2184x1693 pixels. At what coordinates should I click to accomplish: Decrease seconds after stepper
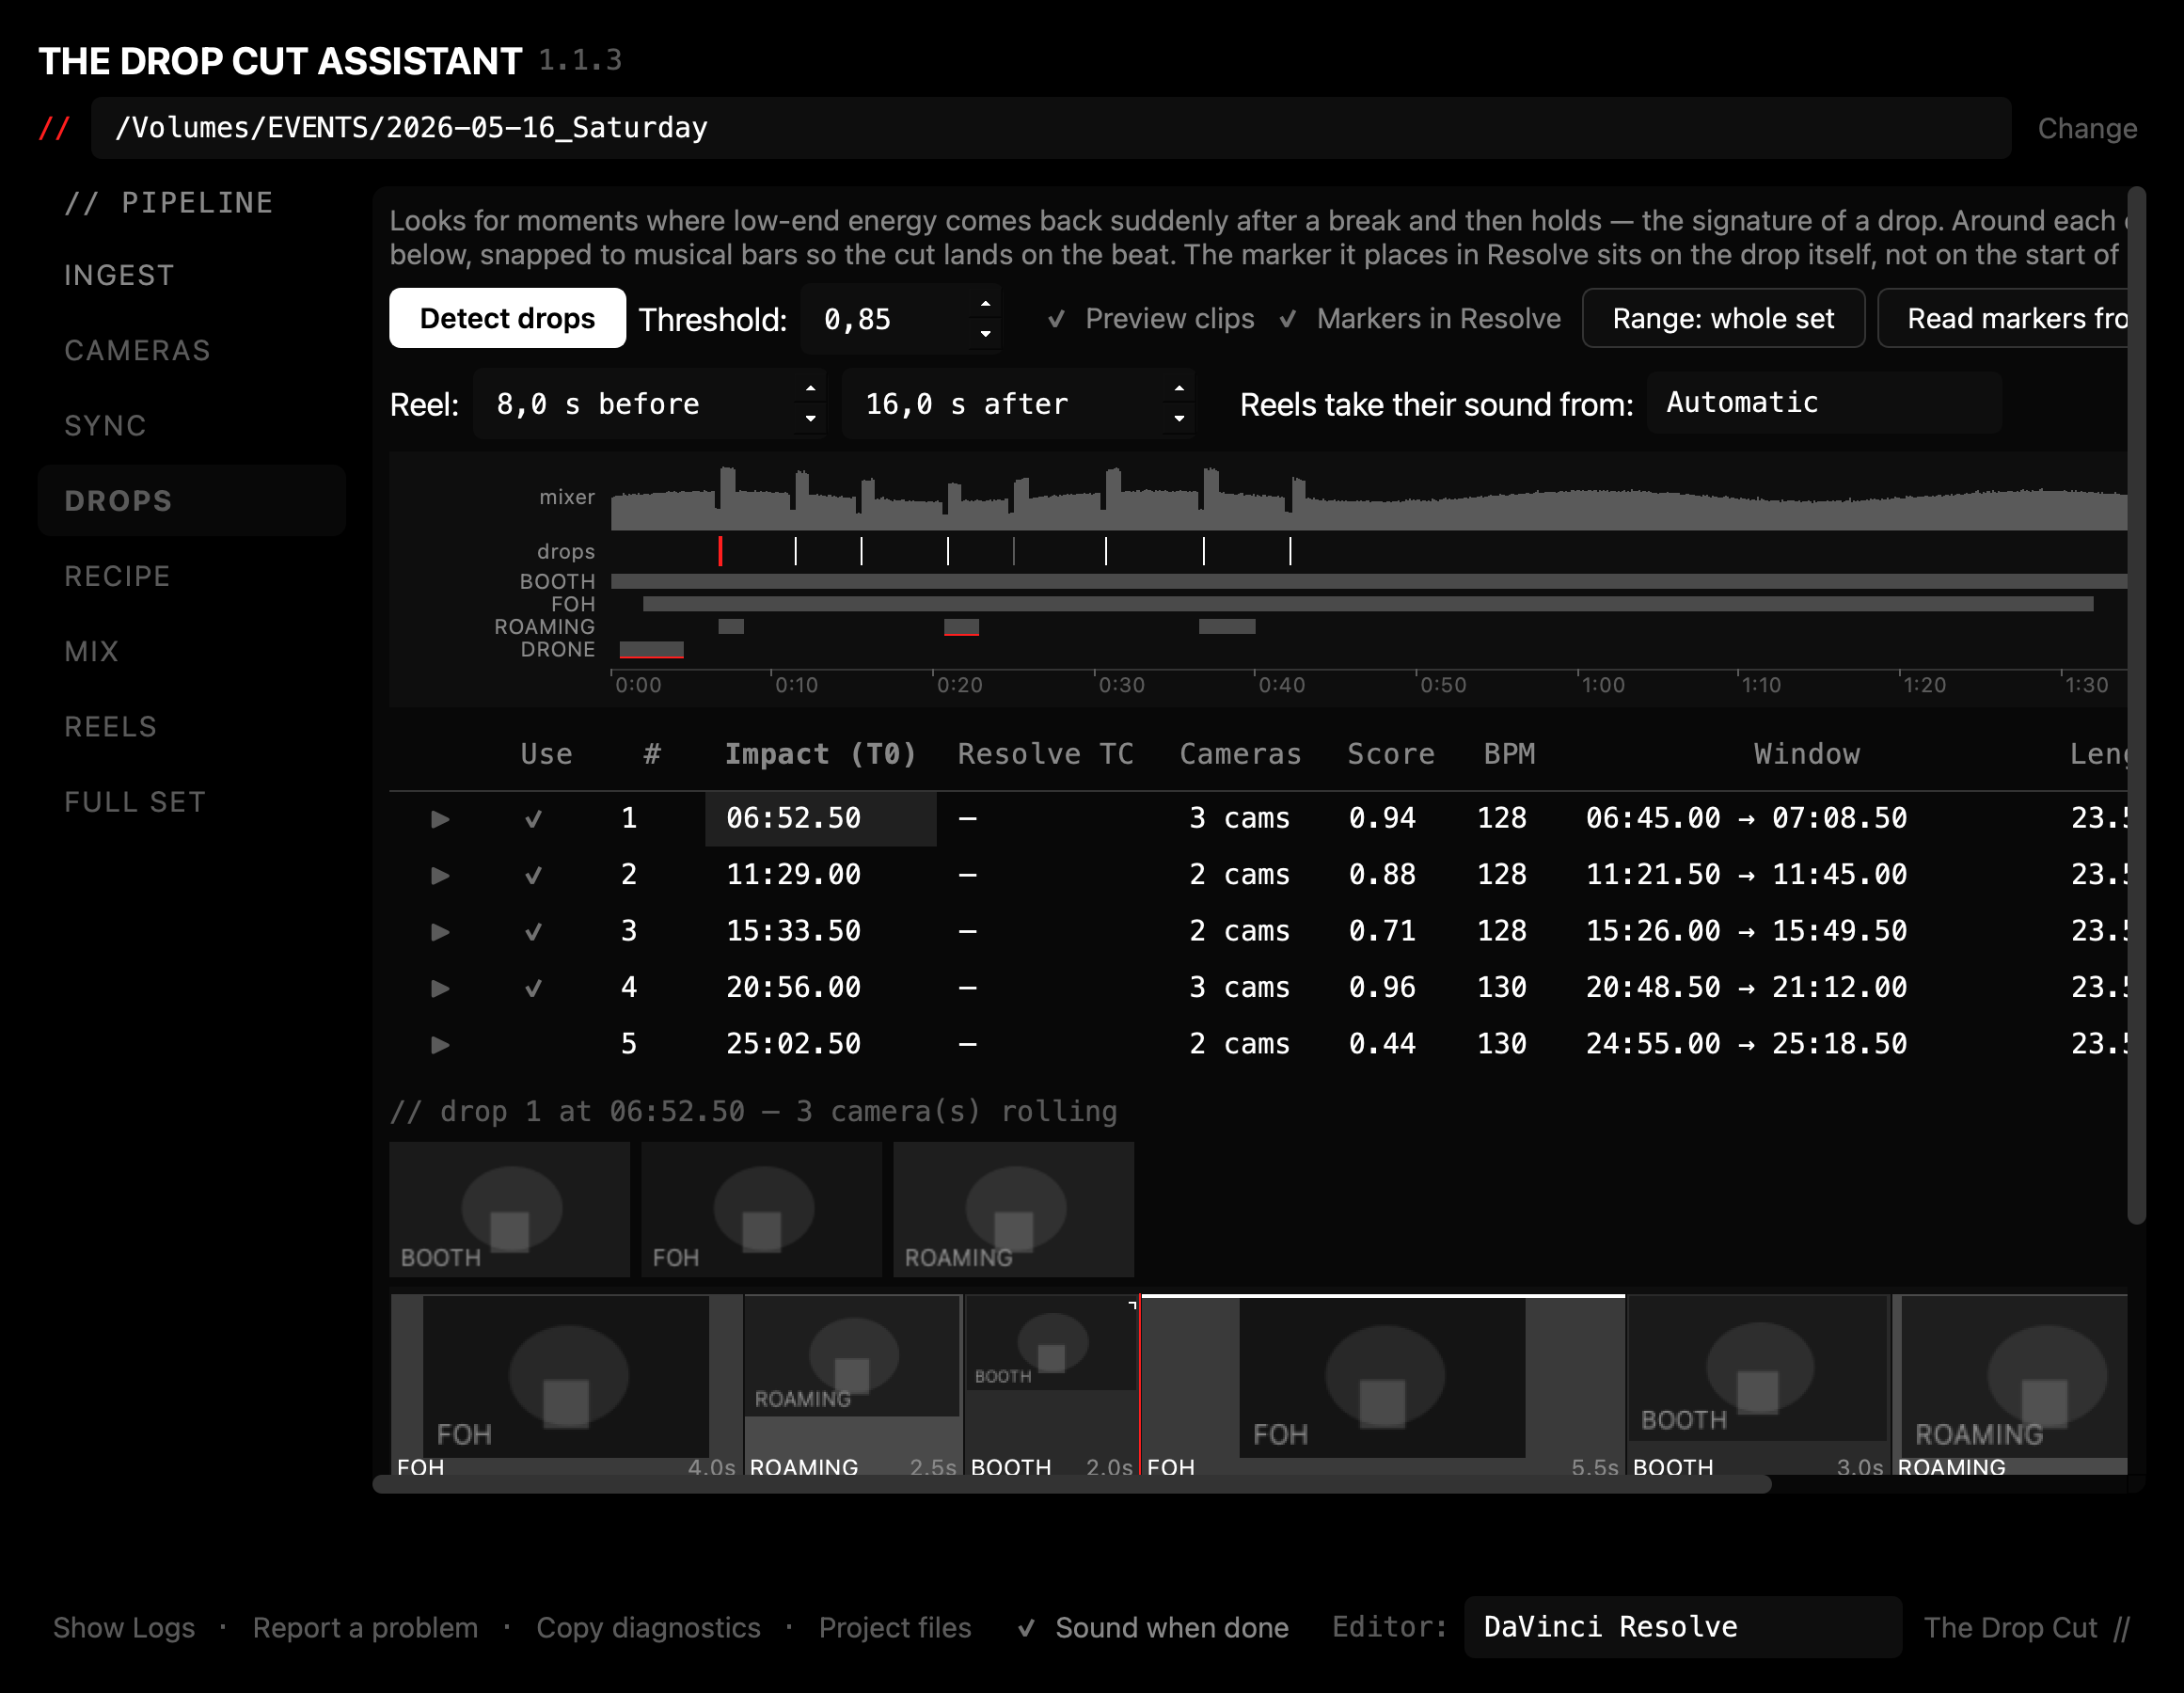tap(1179, 418)
